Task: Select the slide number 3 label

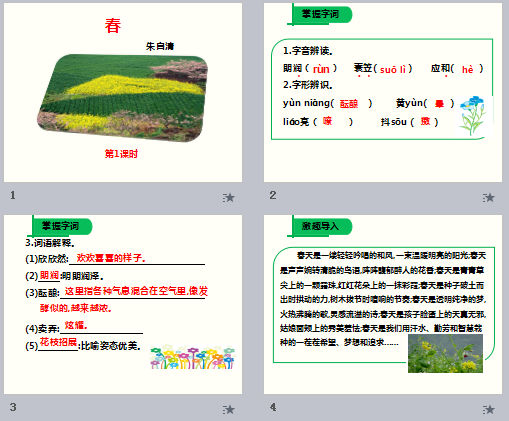Action: 13,407
